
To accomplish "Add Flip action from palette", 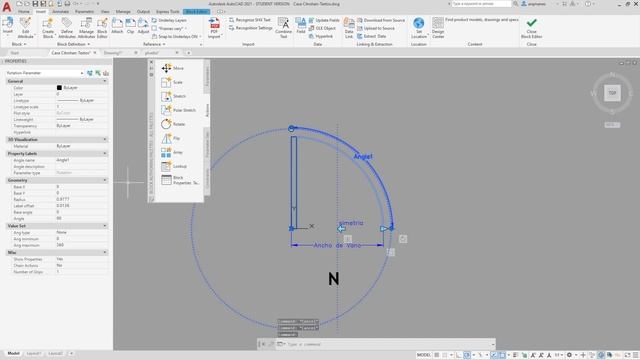I will 171,138.
